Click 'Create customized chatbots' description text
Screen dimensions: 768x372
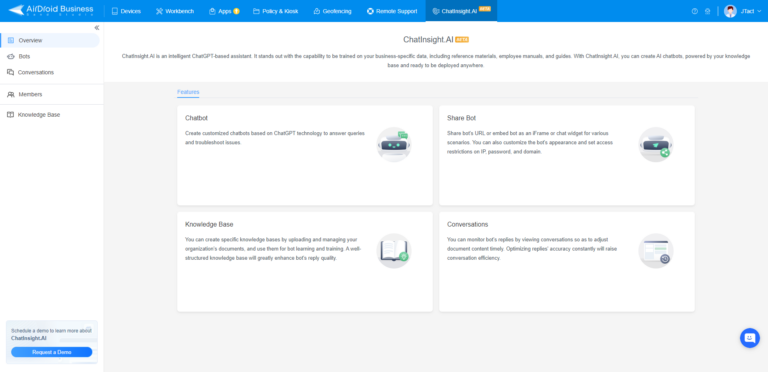point(275,138)
